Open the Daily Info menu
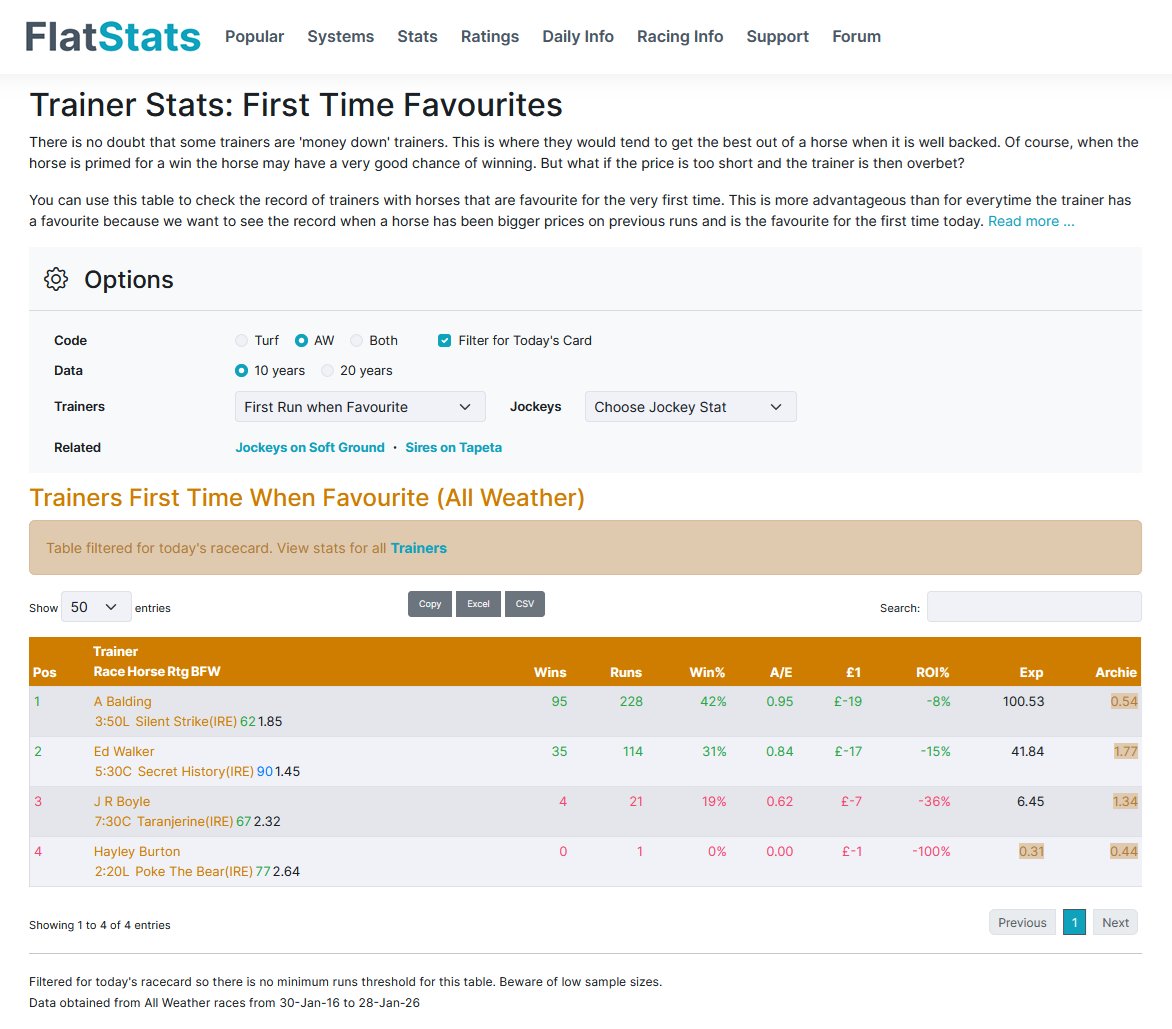The image size is (1172, 1029). point(578,37)
